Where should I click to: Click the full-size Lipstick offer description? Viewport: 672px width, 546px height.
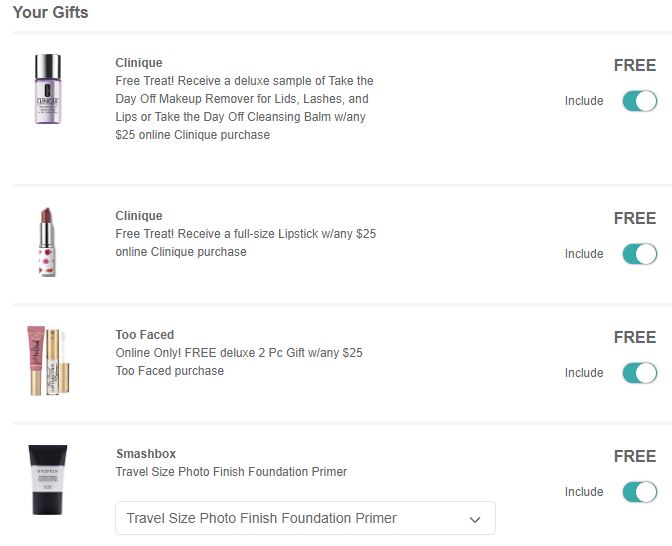point(245,243)
